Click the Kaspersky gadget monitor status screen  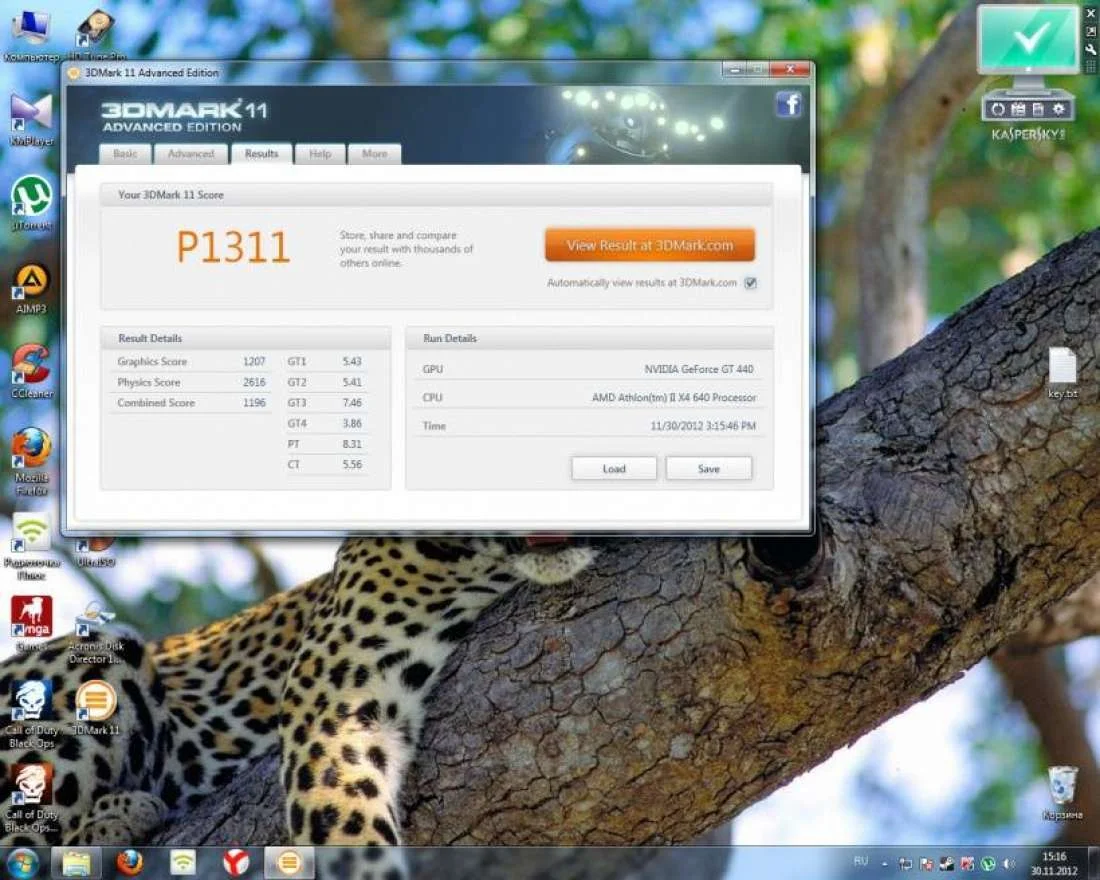[1028, 39]
